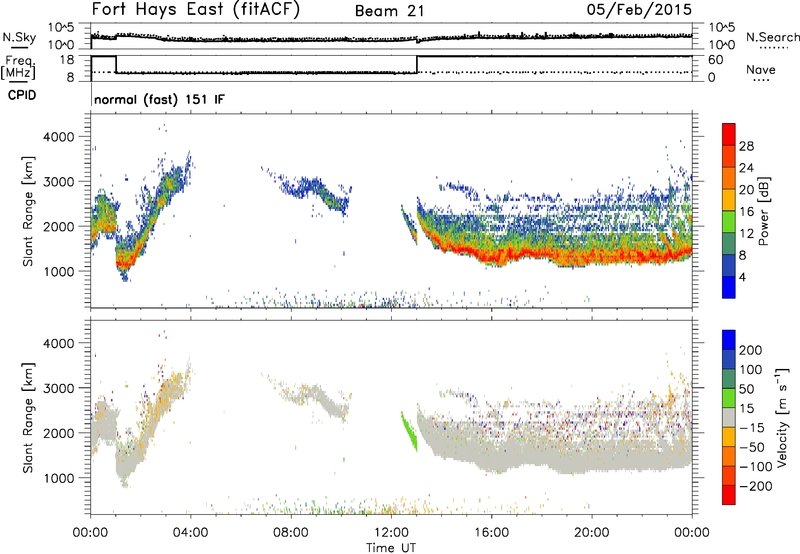
Task: Click the 'Freq. [MHz]' axis label
Action: click(18, 67)
